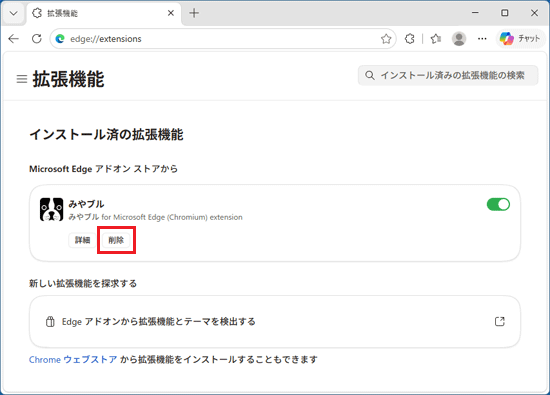Open the favorites list icon
Screen dimensions: 550x395
(436, 39)
